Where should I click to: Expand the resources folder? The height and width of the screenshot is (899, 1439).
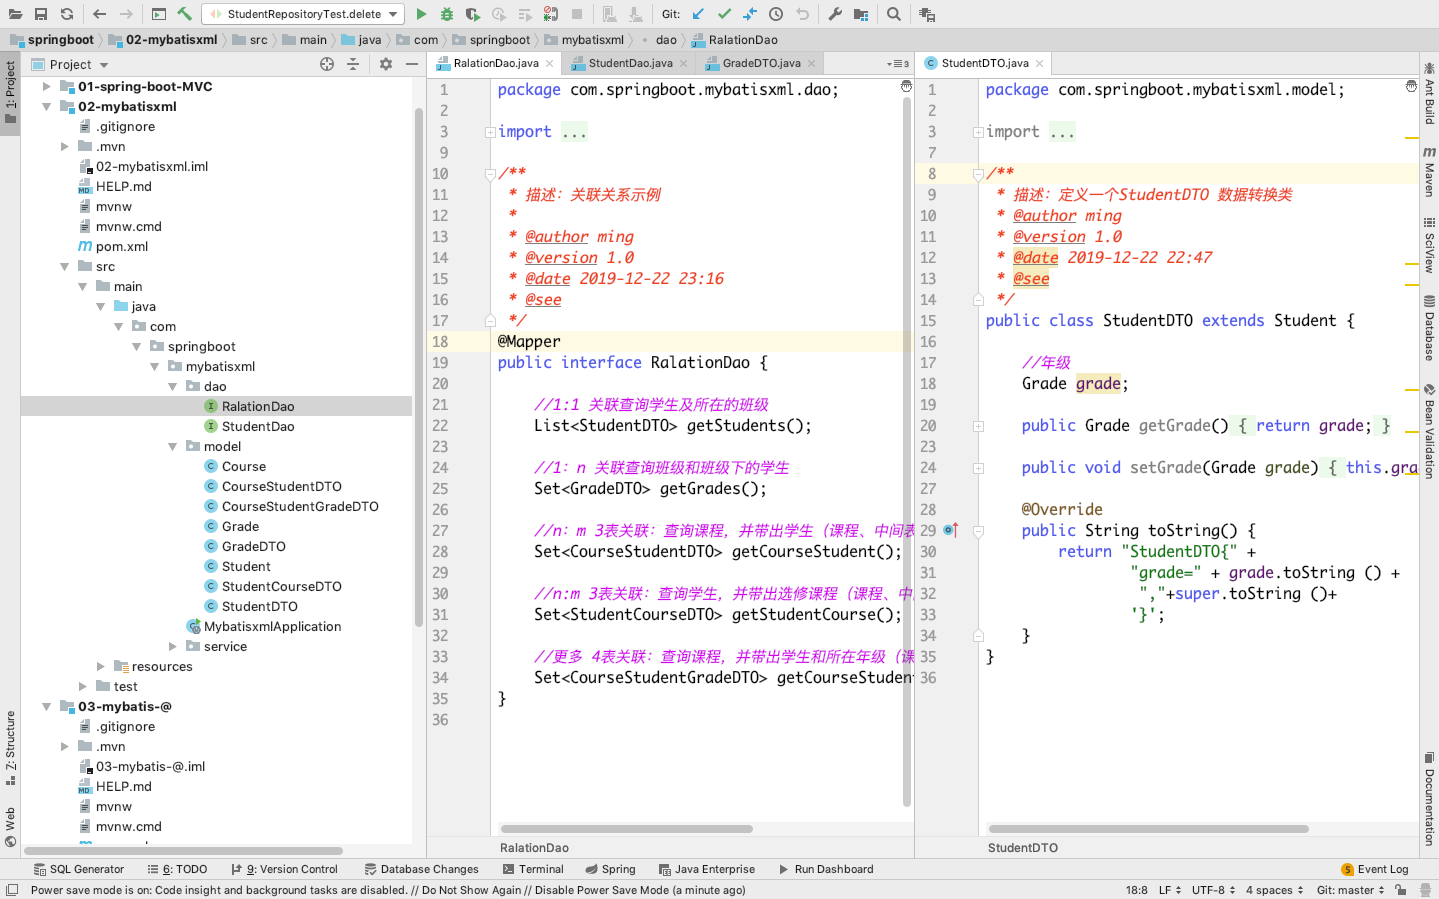coord(100,667)
